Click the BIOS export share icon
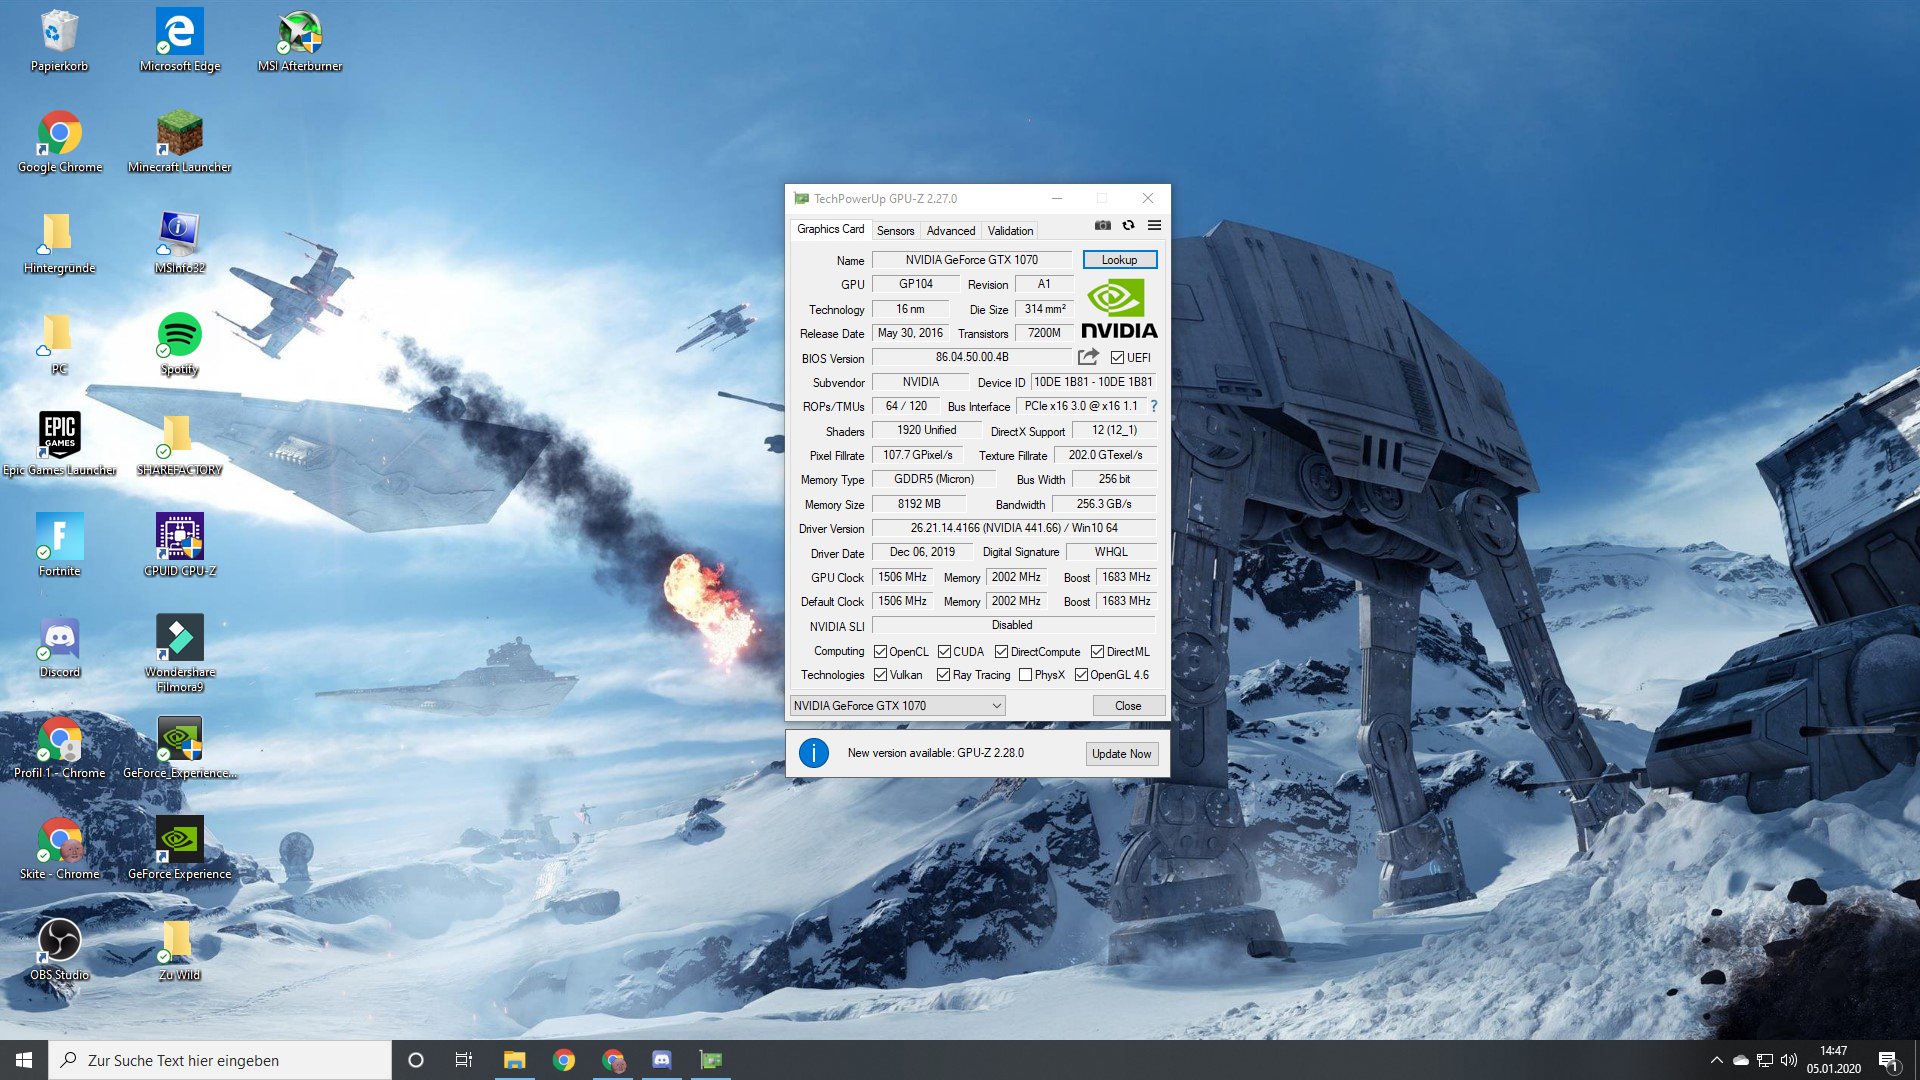This screenshot has width=1920, height=1080. click(1088, 357)
